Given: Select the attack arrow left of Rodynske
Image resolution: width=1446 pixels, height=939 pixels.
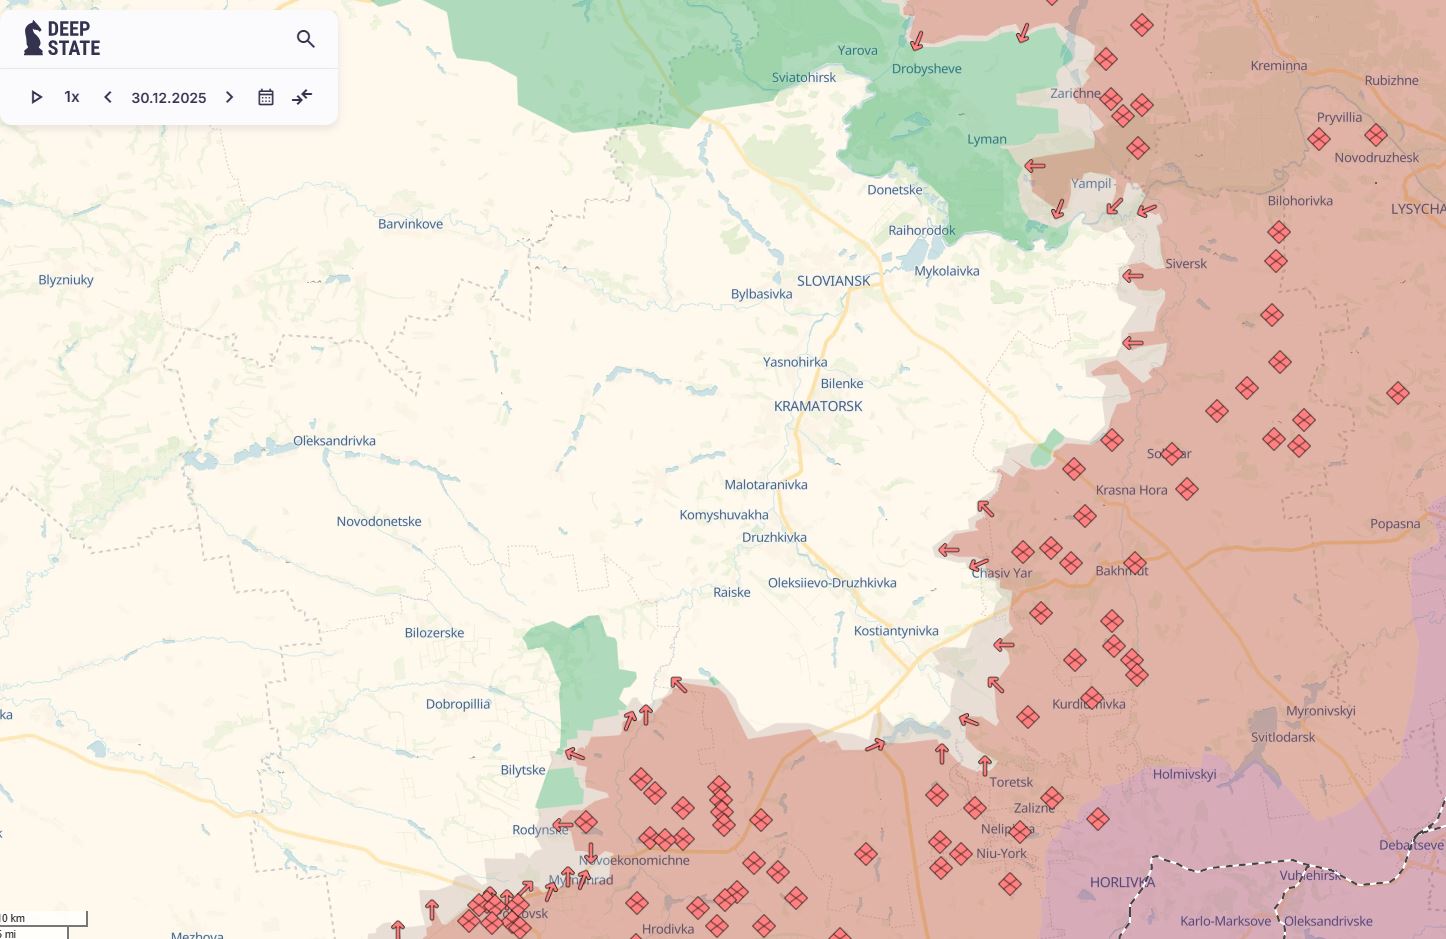Looking at the screenshot, I should coord(563,826).
